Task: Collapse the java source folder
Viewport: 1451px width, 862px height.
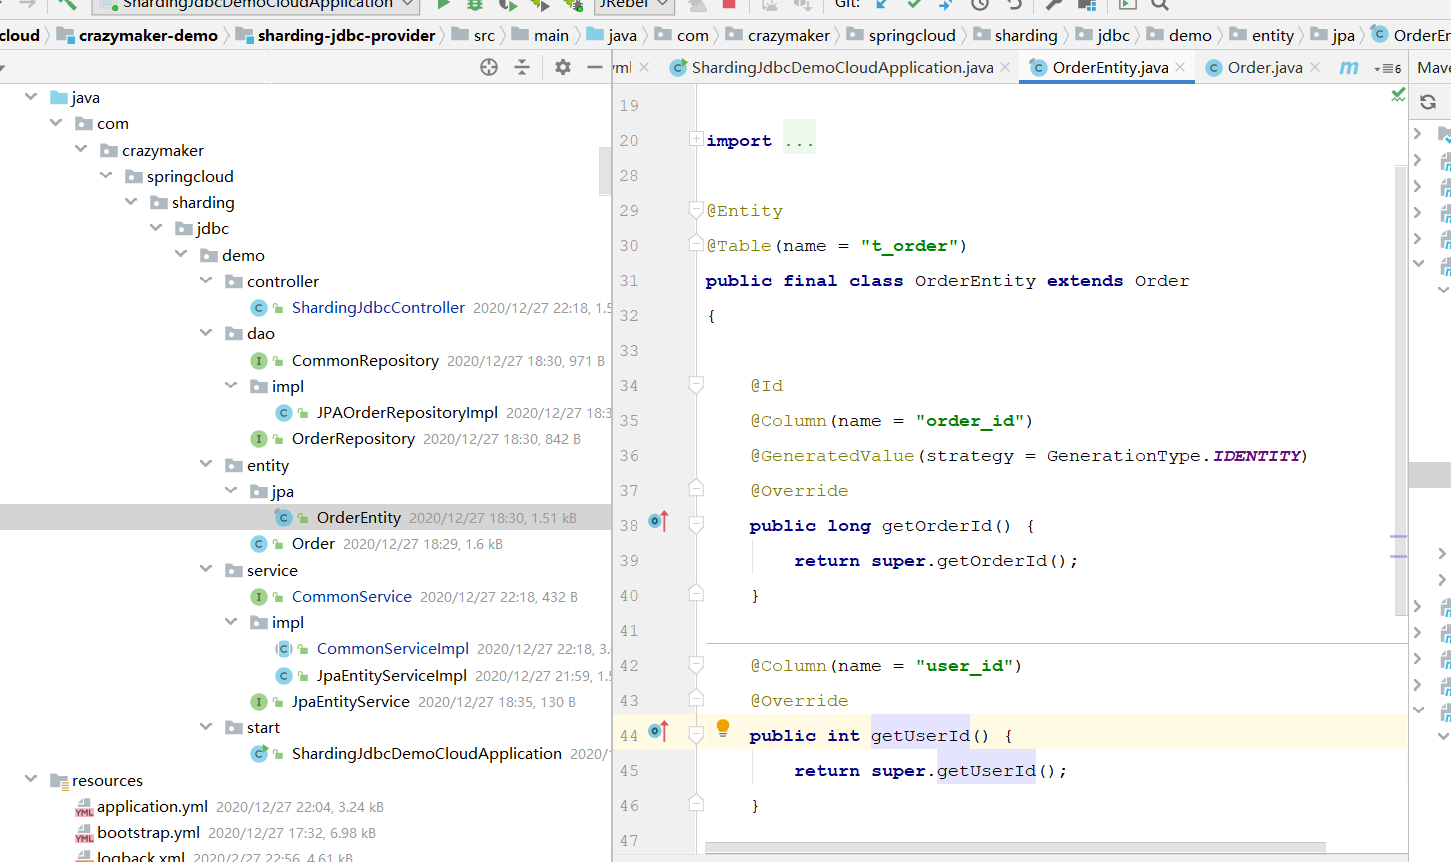Action: [31, 96]
